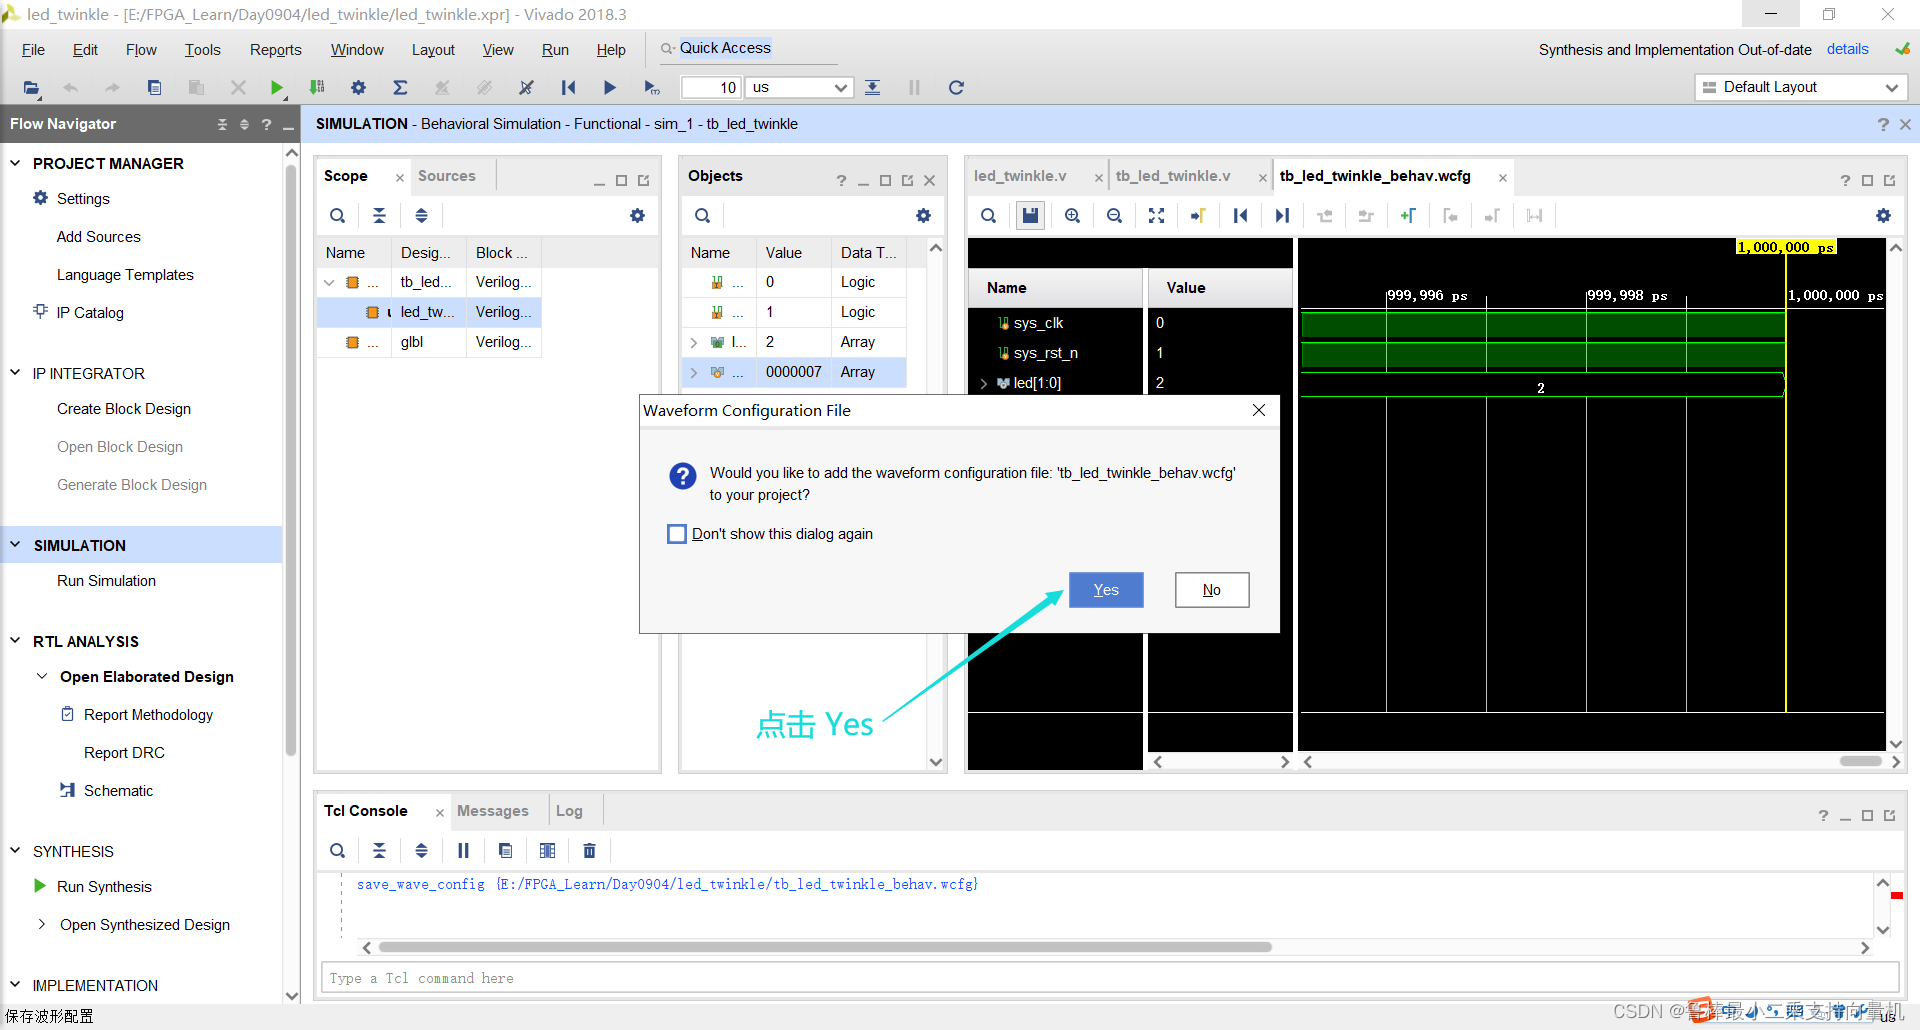Click Yes to add waveform configuration
The image size is (1920, 1030).
[x=1105, y=590]
